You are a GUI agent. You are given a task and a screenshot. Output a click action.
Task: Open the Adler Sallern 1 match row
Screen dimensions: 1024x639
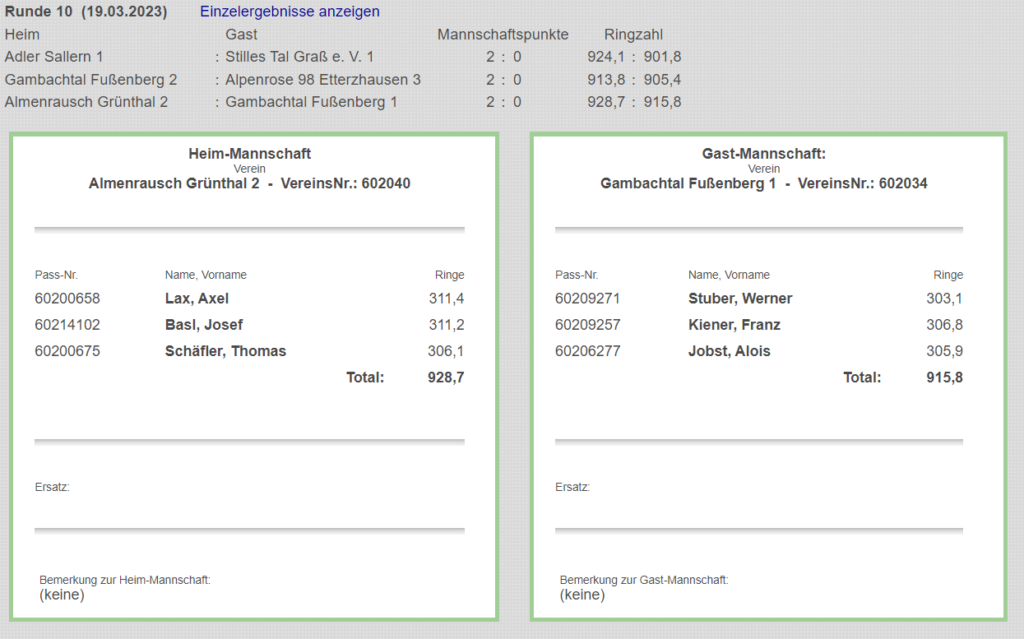tap(54, 57)
